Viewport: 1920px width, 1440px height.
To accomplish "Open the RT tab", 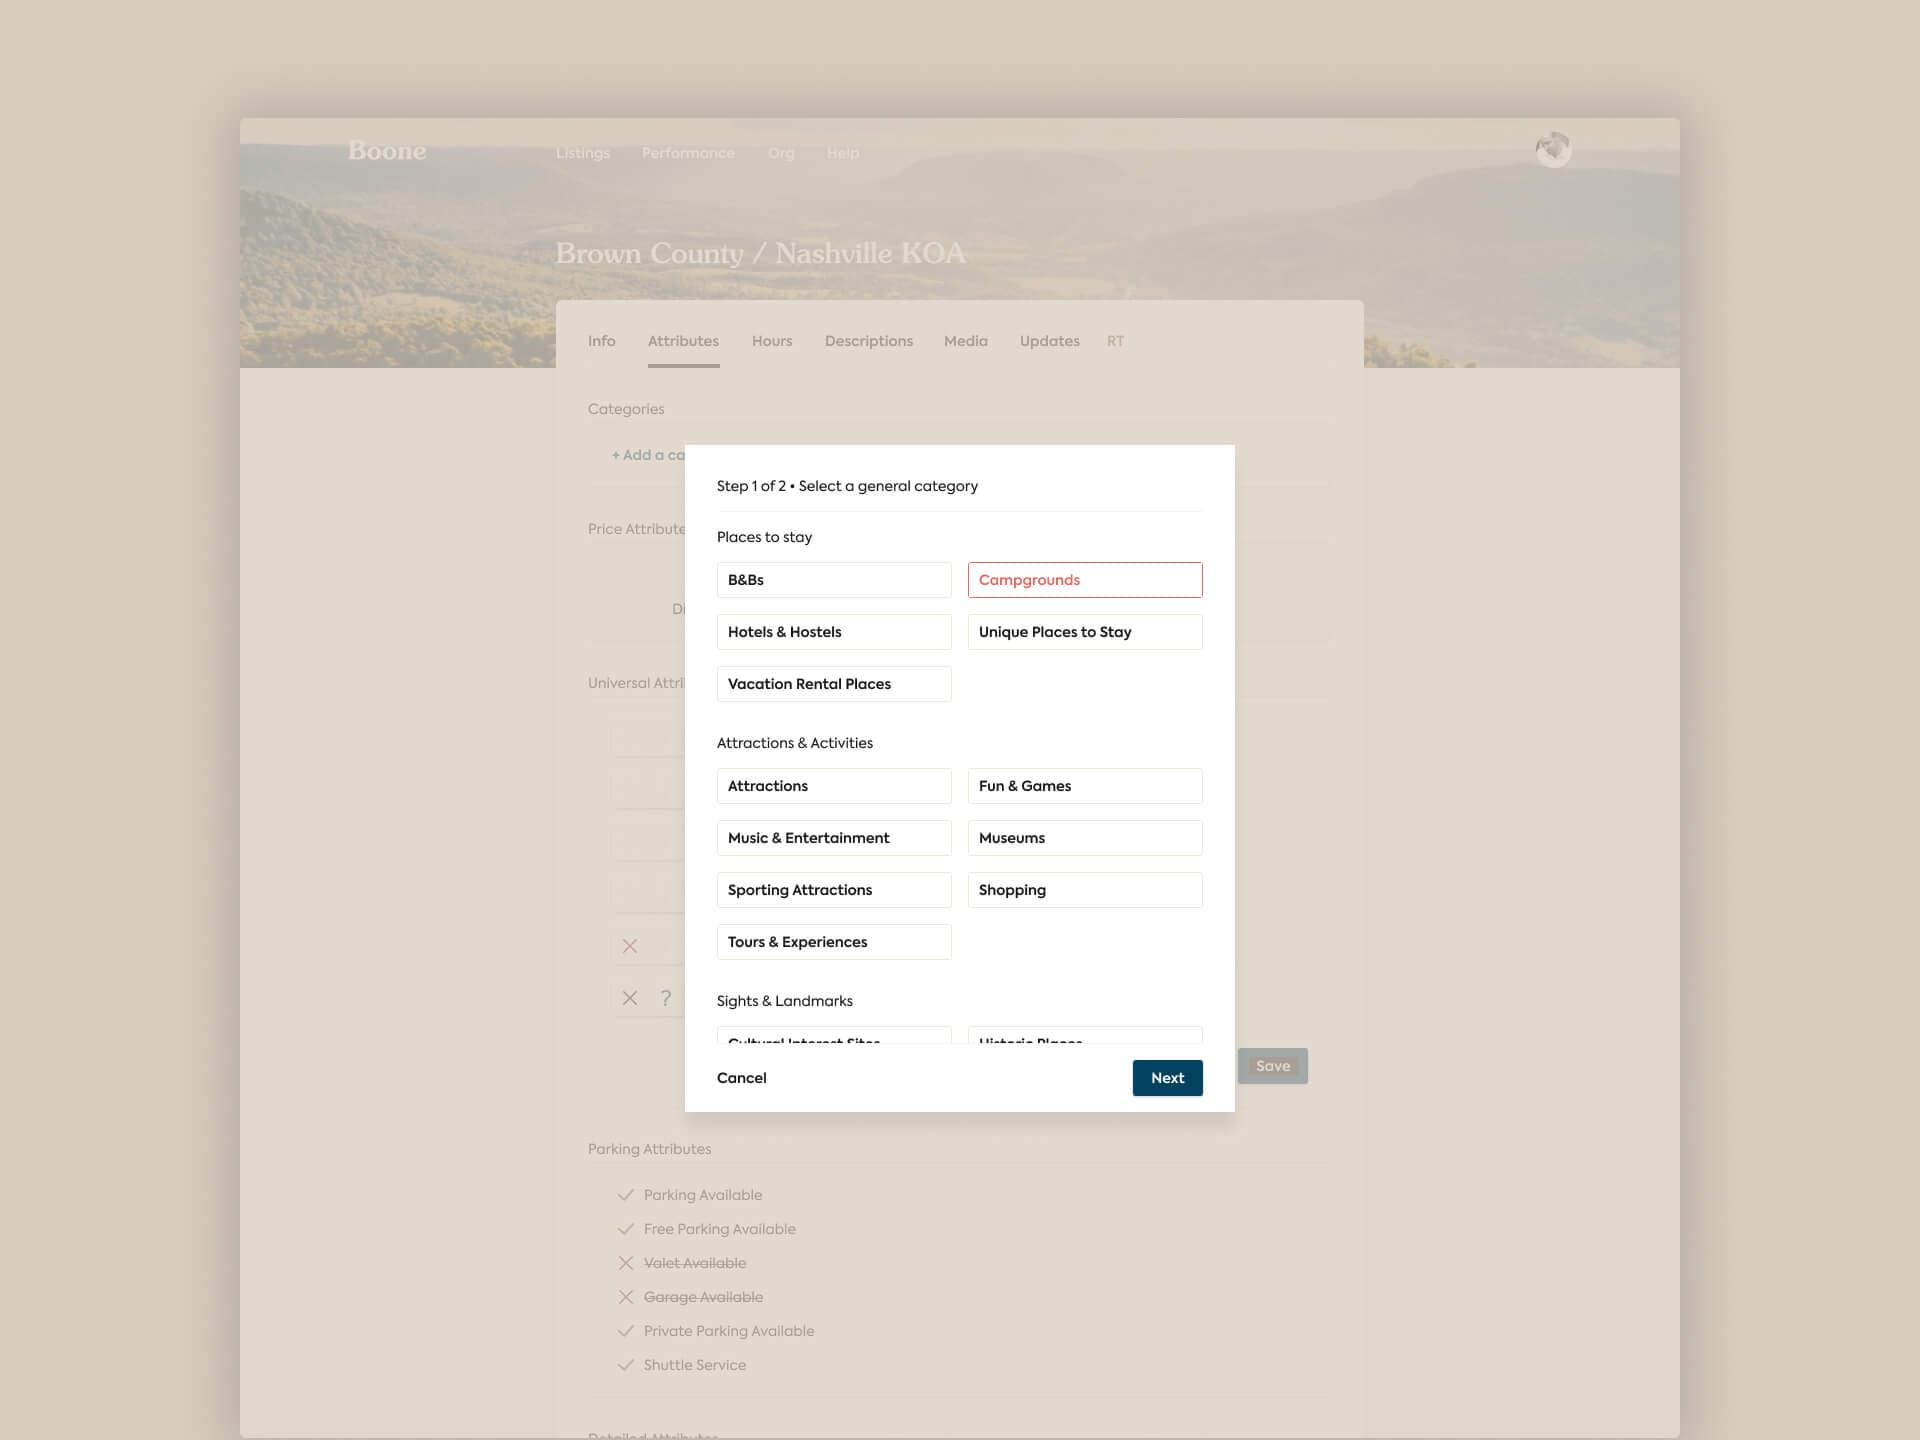I will coord(1115,341).
